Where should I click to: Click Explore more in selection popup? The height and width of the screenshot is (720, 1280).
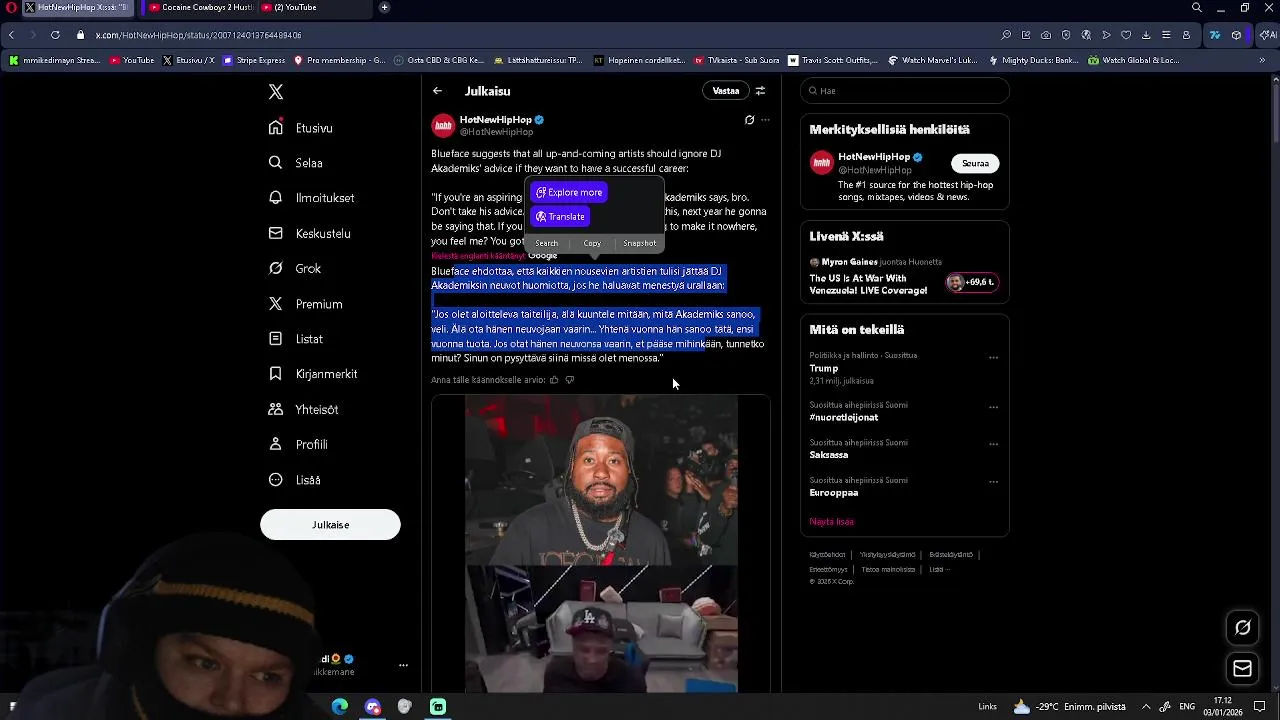[569, 192]
